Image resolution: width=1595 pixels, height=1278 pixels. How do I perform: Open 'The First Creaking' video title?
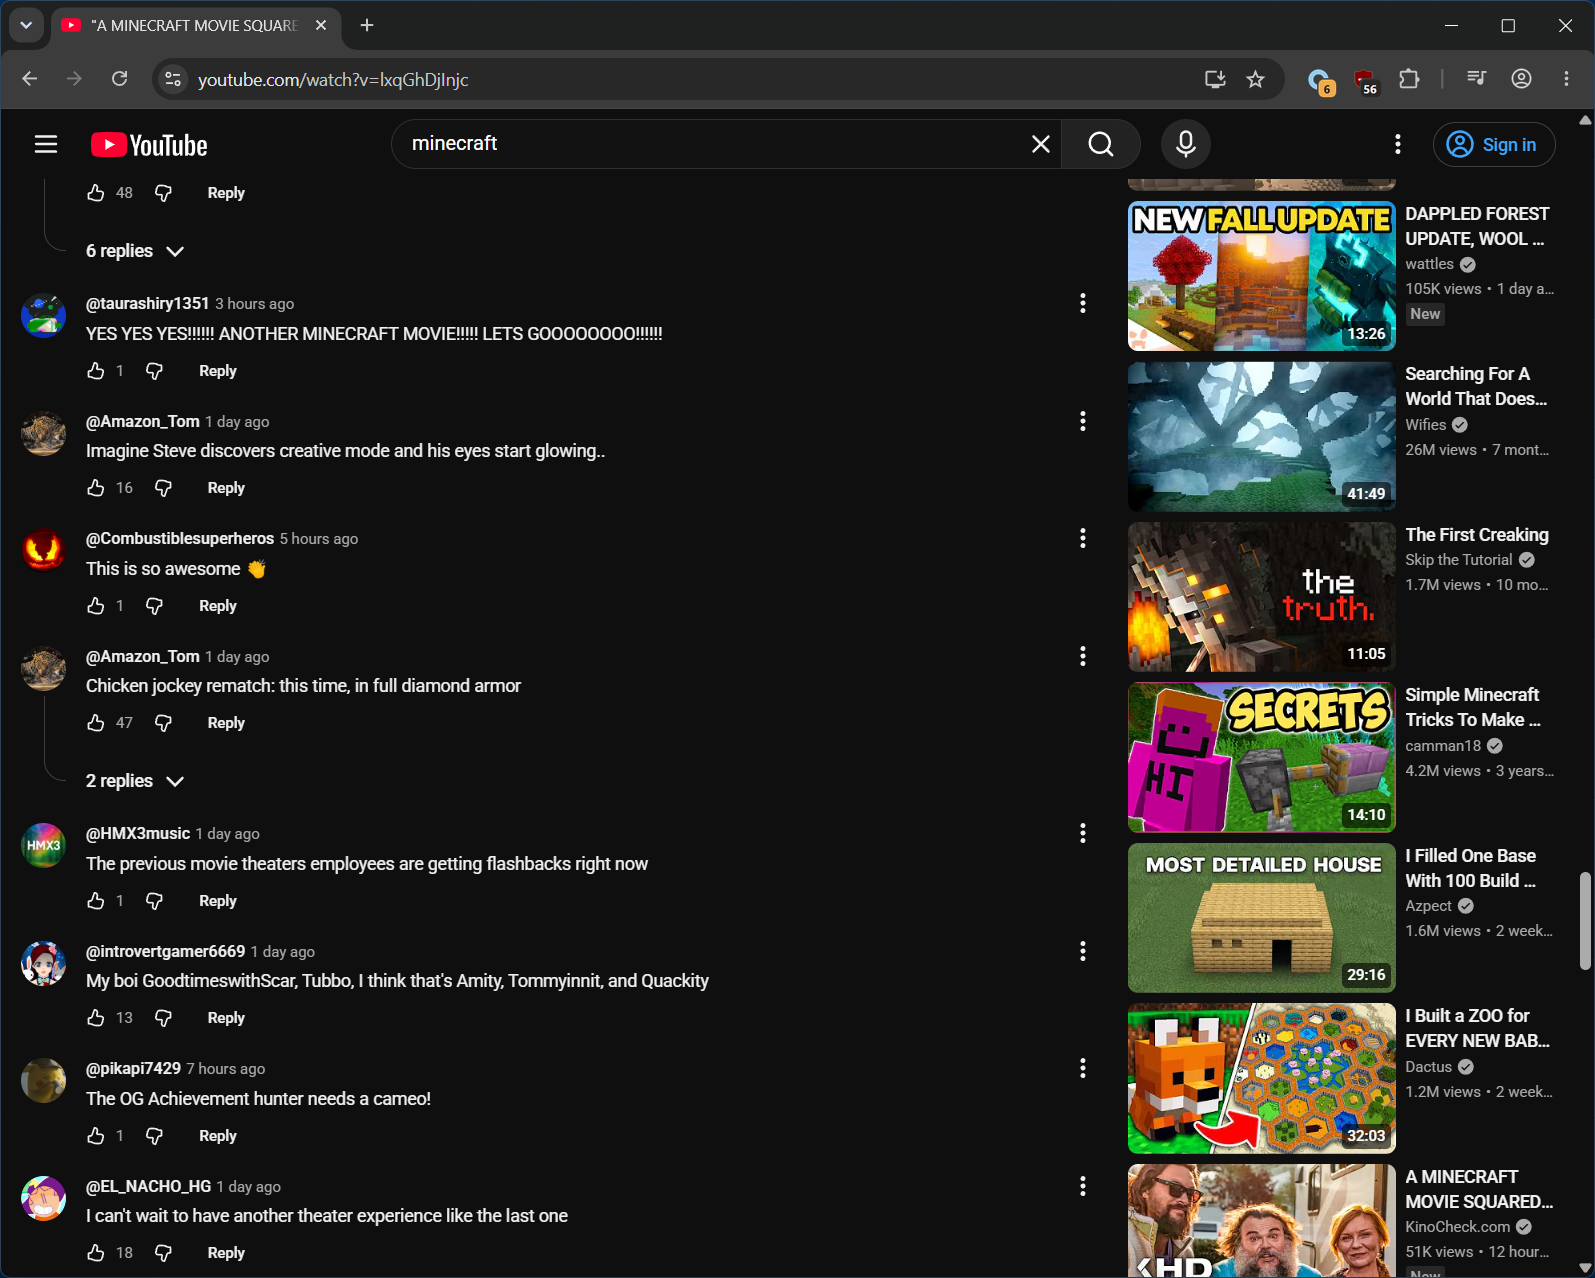(x=1477, y=535)
